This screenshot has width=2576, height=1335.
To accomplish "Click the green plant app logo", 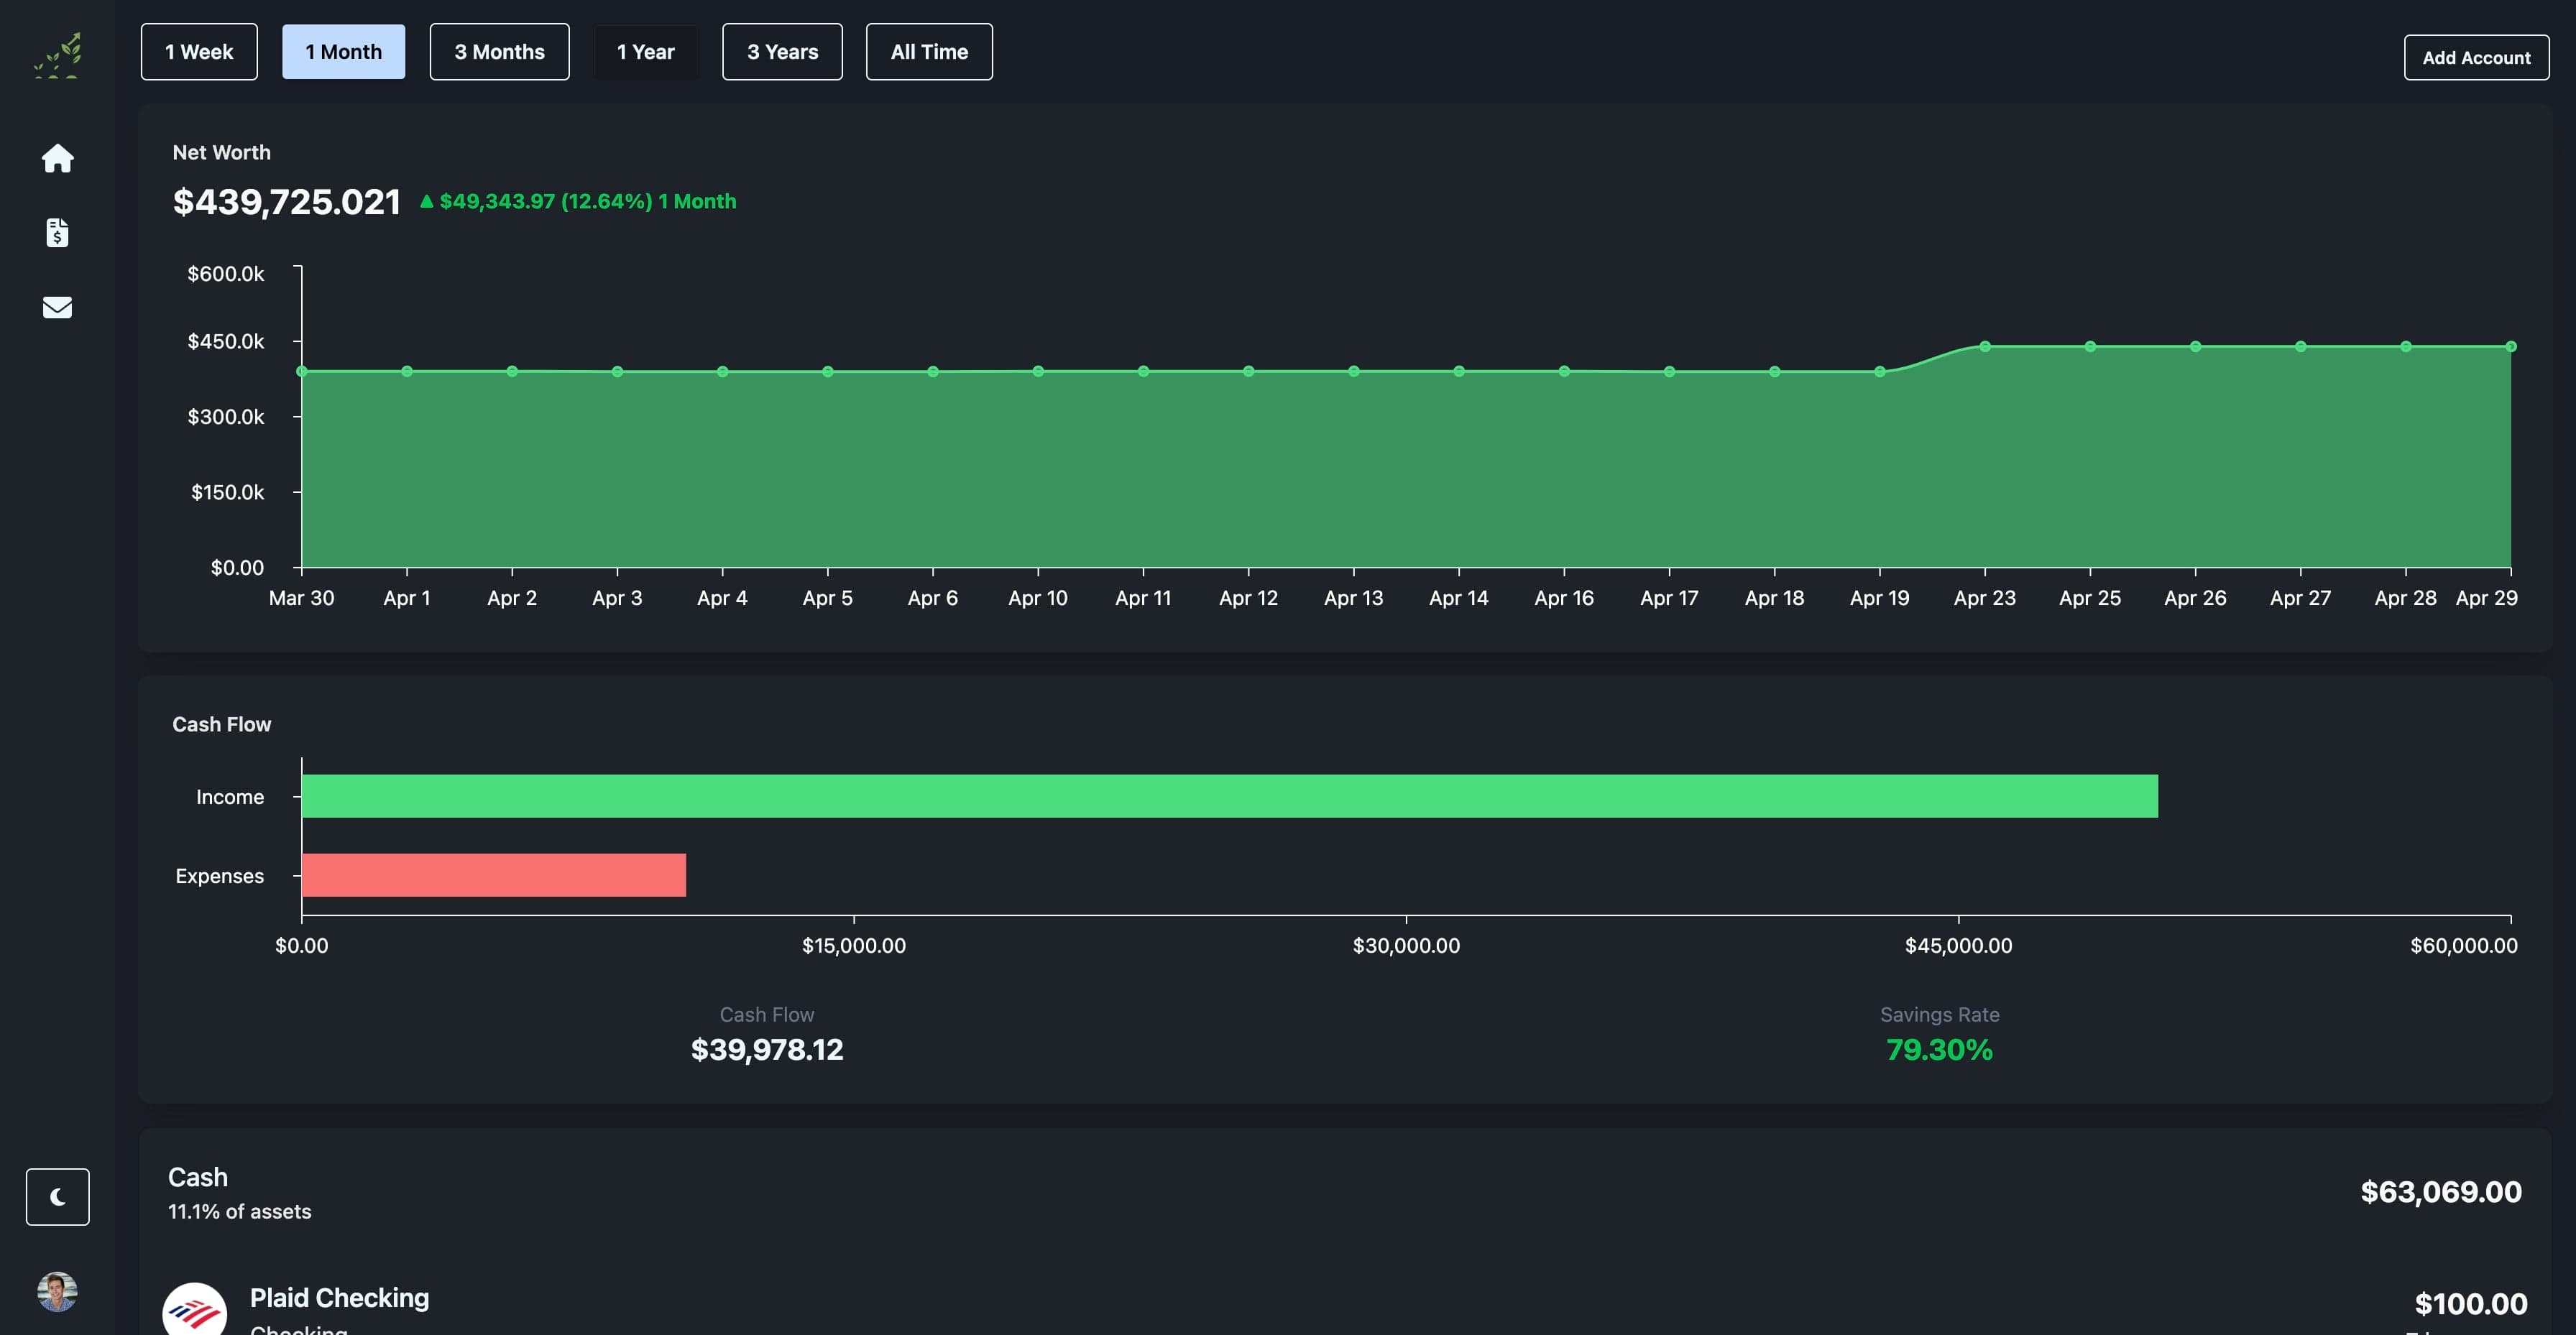I will coord(58,55).
